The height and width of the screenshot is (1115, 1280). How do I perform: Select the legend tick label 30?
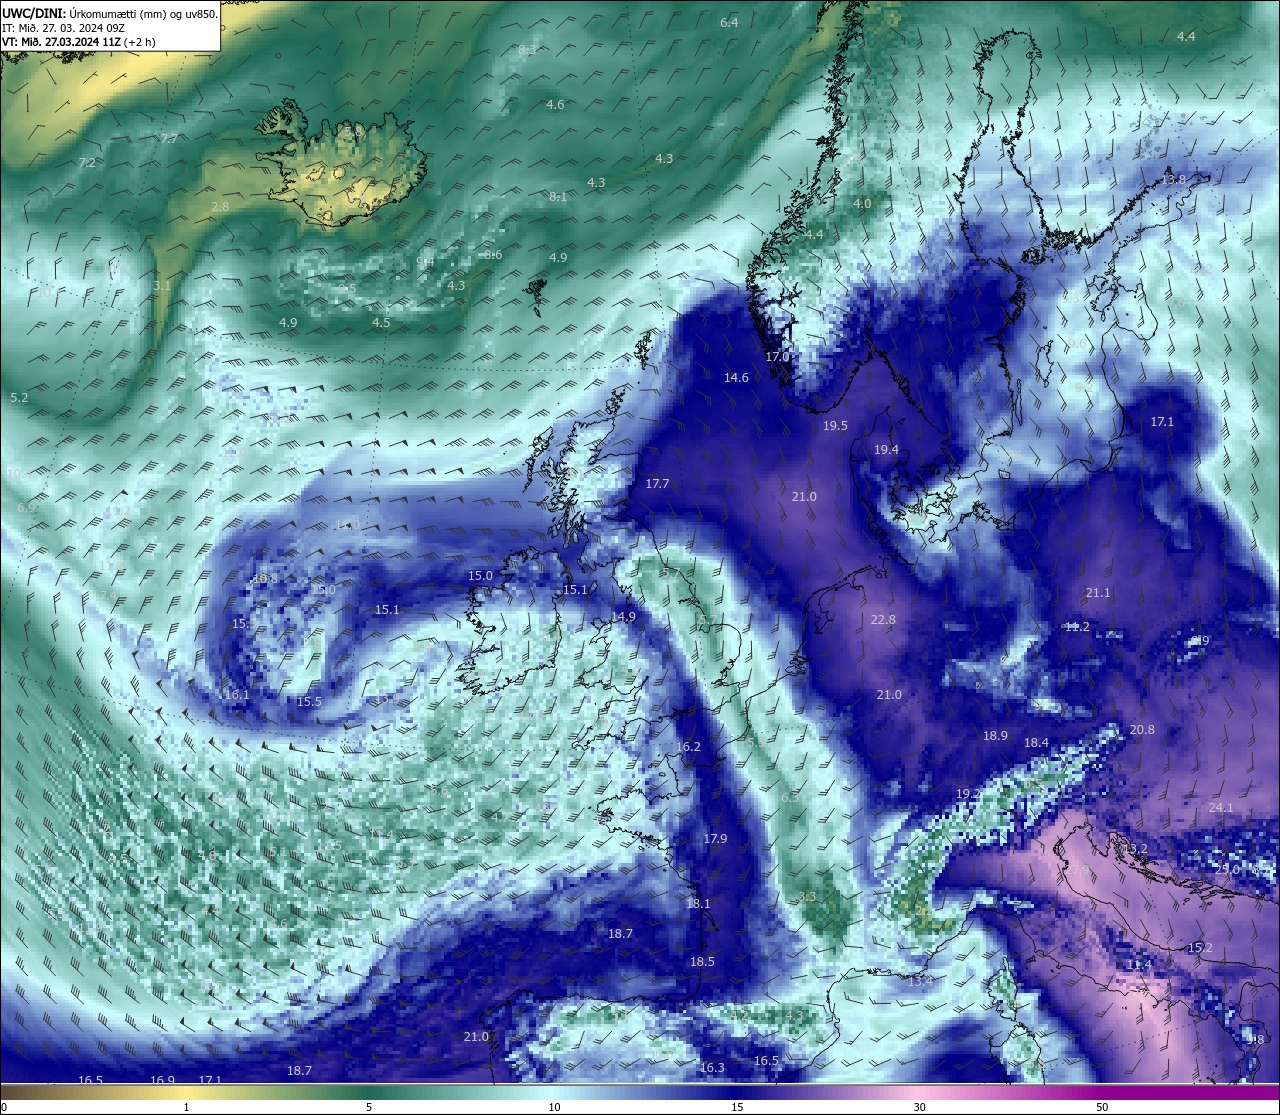(919, 1107)
